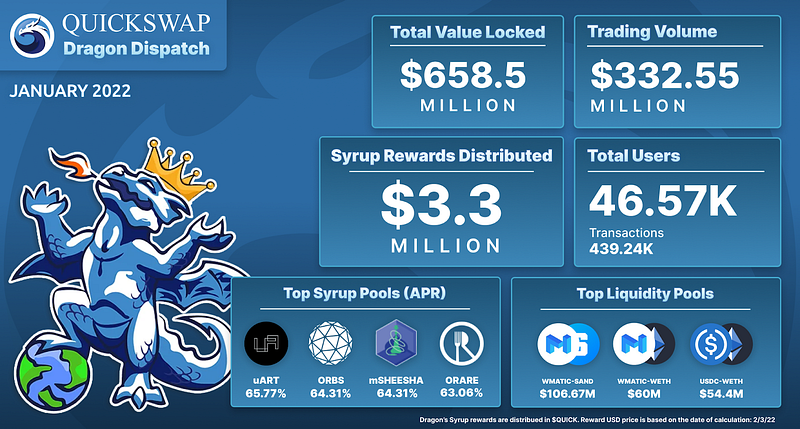Click the globe under the dragon's foot
This screenshot has width=800, height=429.
53,371
